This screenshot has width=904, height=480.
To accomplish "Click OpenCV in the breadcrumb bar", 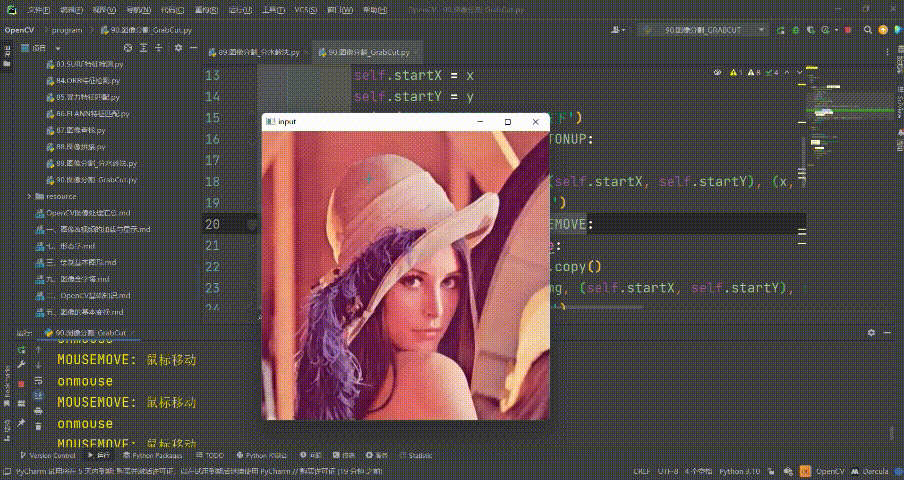I will [x=20, y=30].
